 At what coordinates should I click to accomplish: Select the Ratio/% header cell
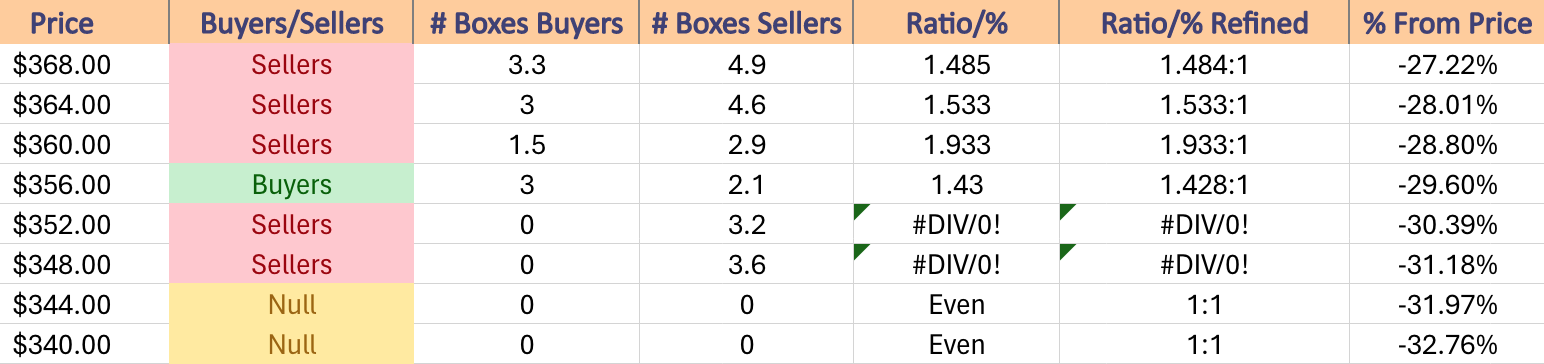tap(956, 22)
